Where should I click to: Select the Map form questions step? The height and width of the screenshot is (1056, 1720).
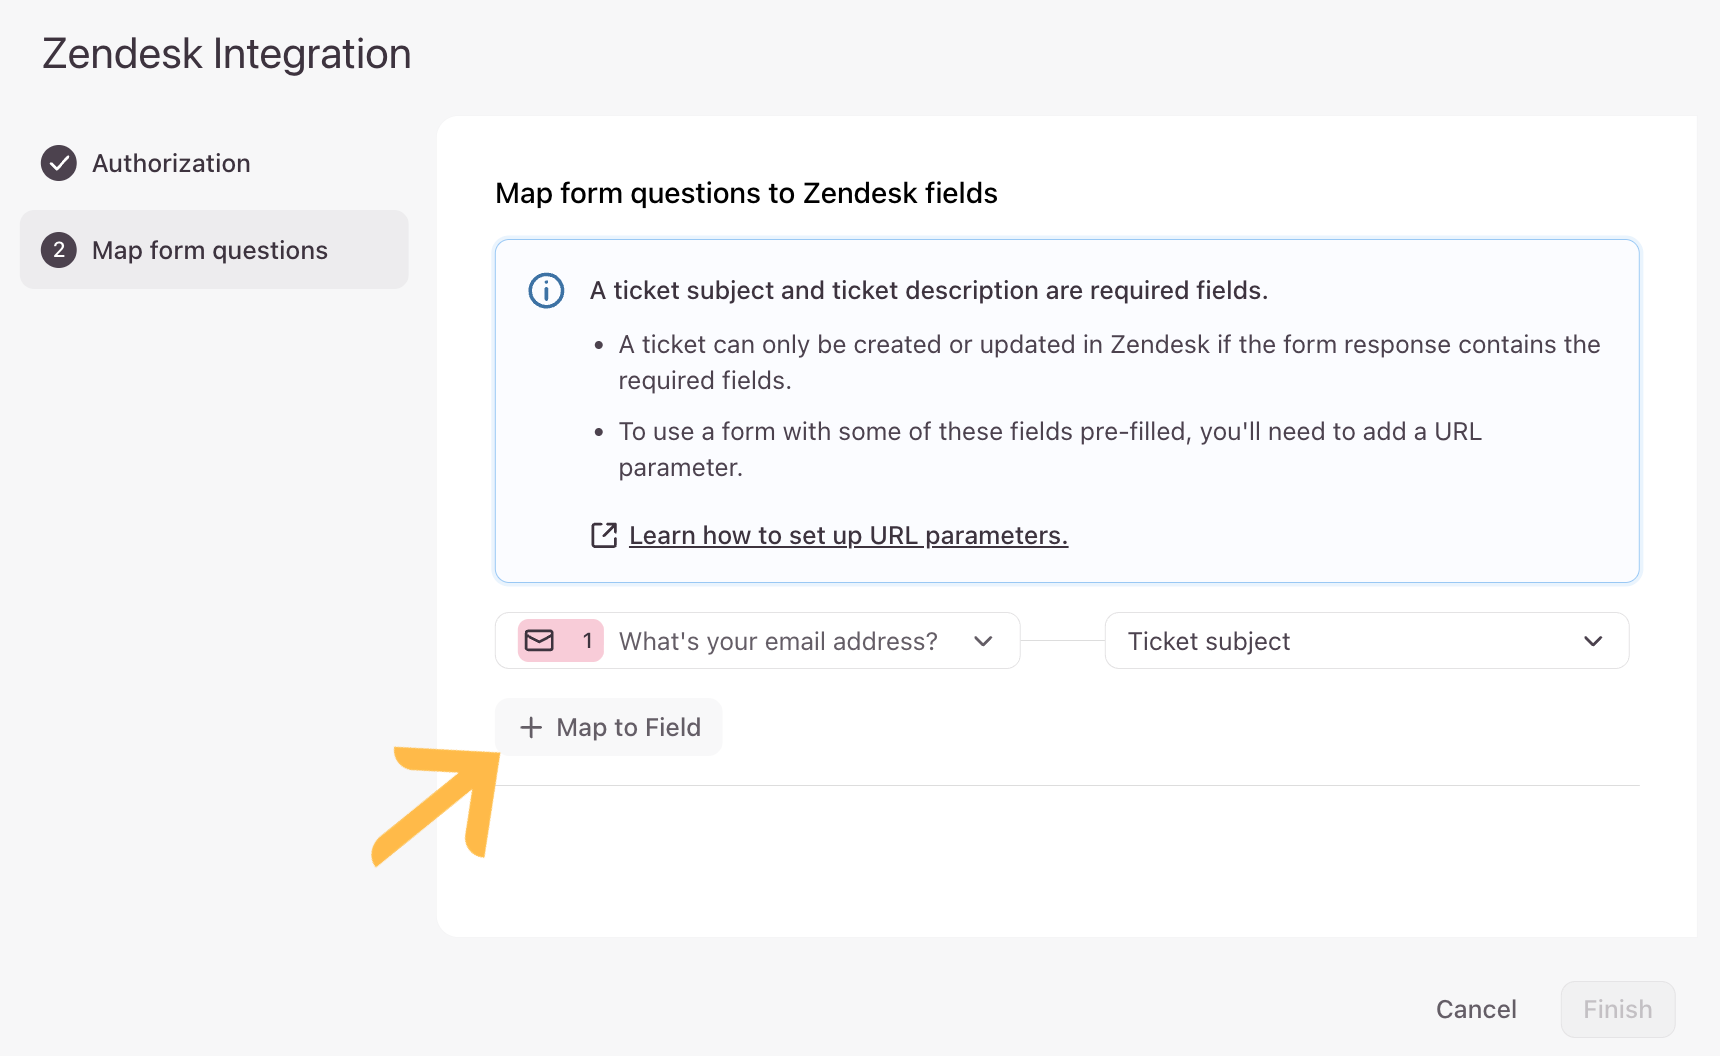210,250
